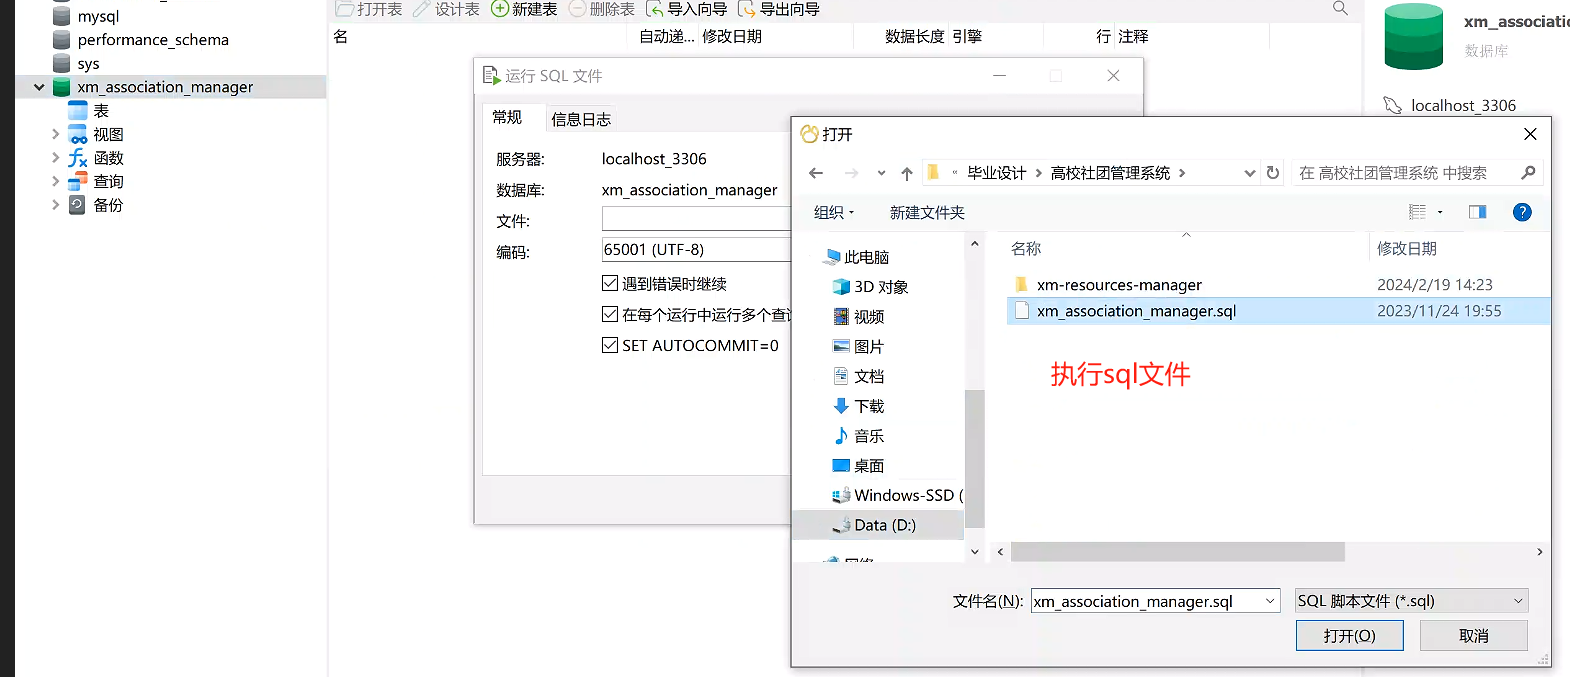1570x677 pixels.
Task: Select Windows-SSD drive in navigation pane
Action: [897, 495]
